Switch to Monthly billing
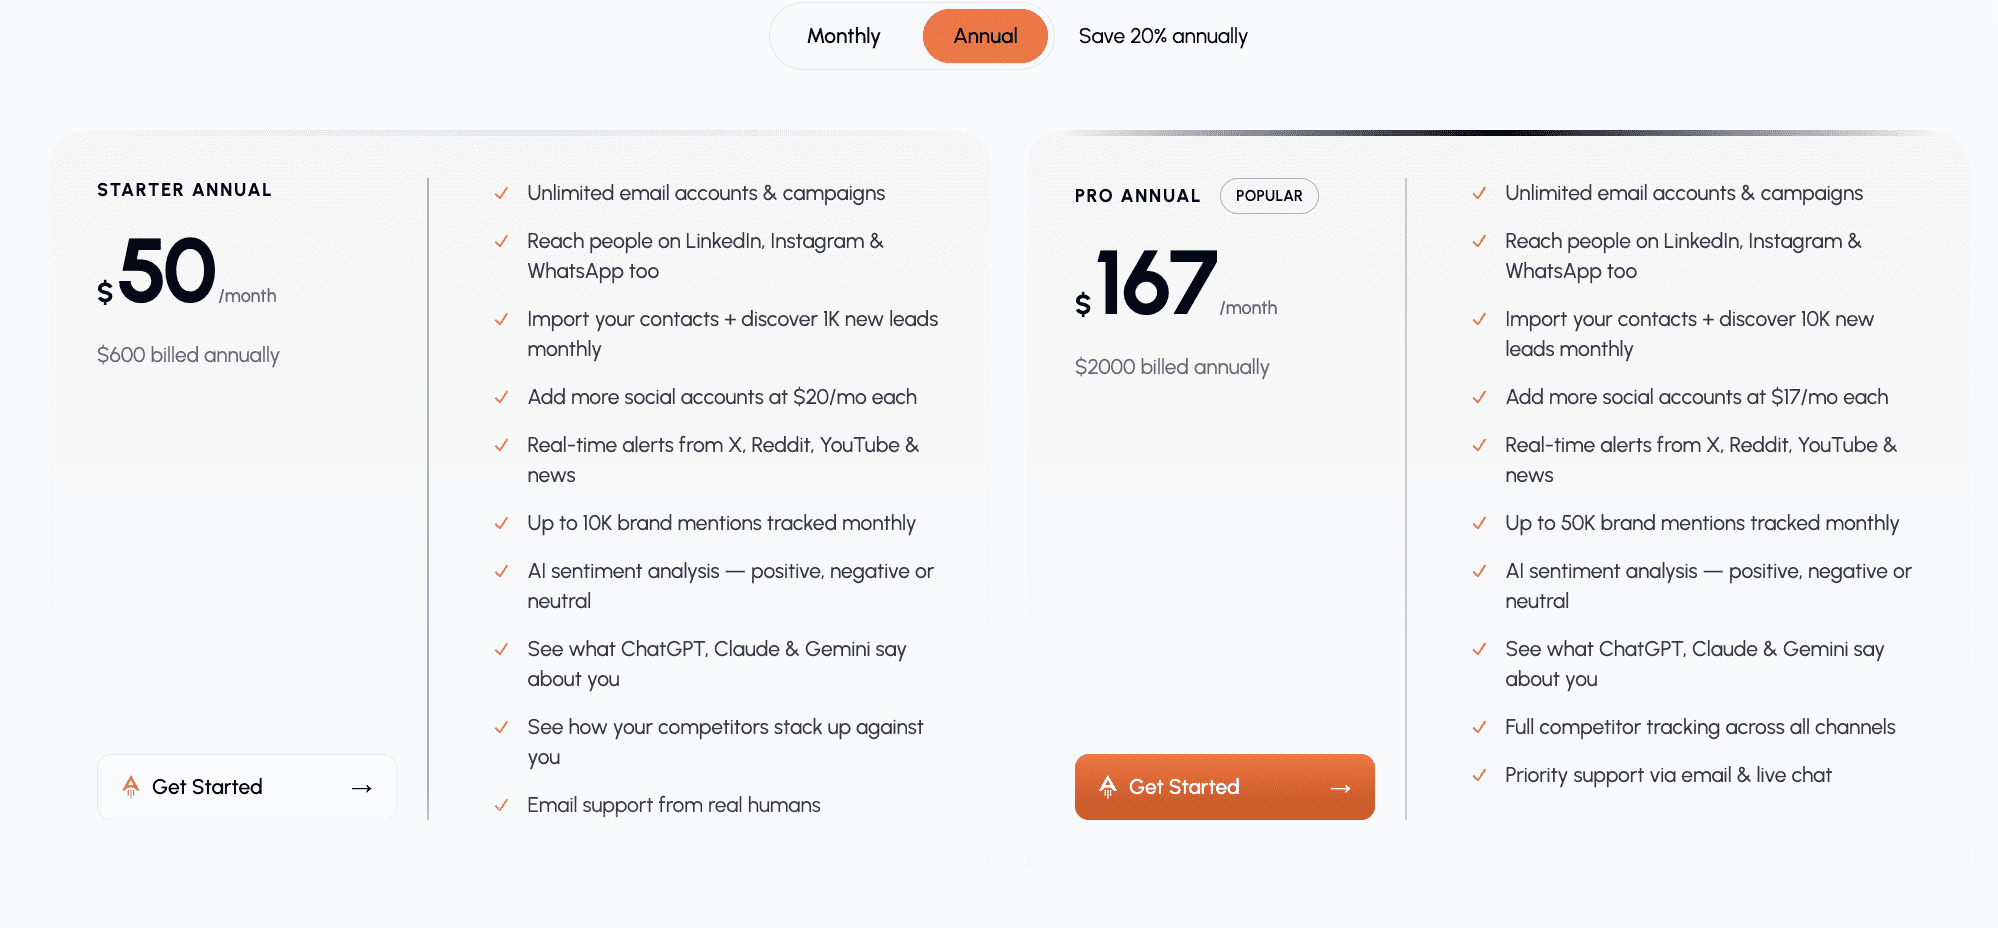This screenshot has width=1998, height=928. coord(843,37)
